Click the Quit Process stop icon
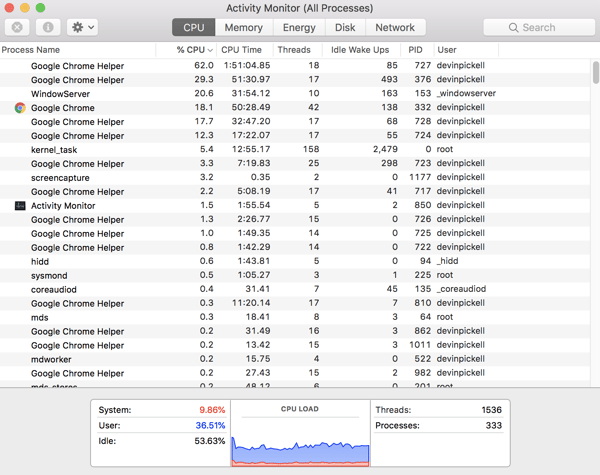Screen dimensions: 600x475 point(17,27)
